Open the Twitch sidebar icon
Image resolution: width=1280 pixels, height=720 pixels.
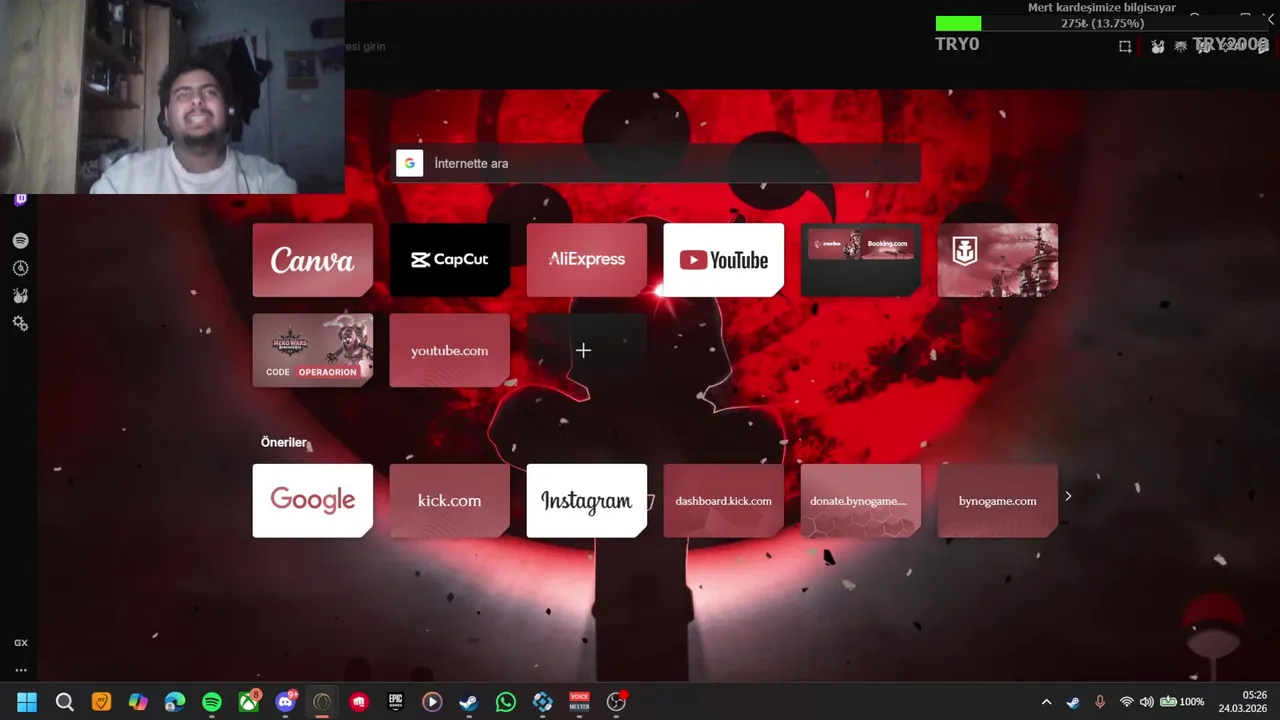tap(20, 200)
